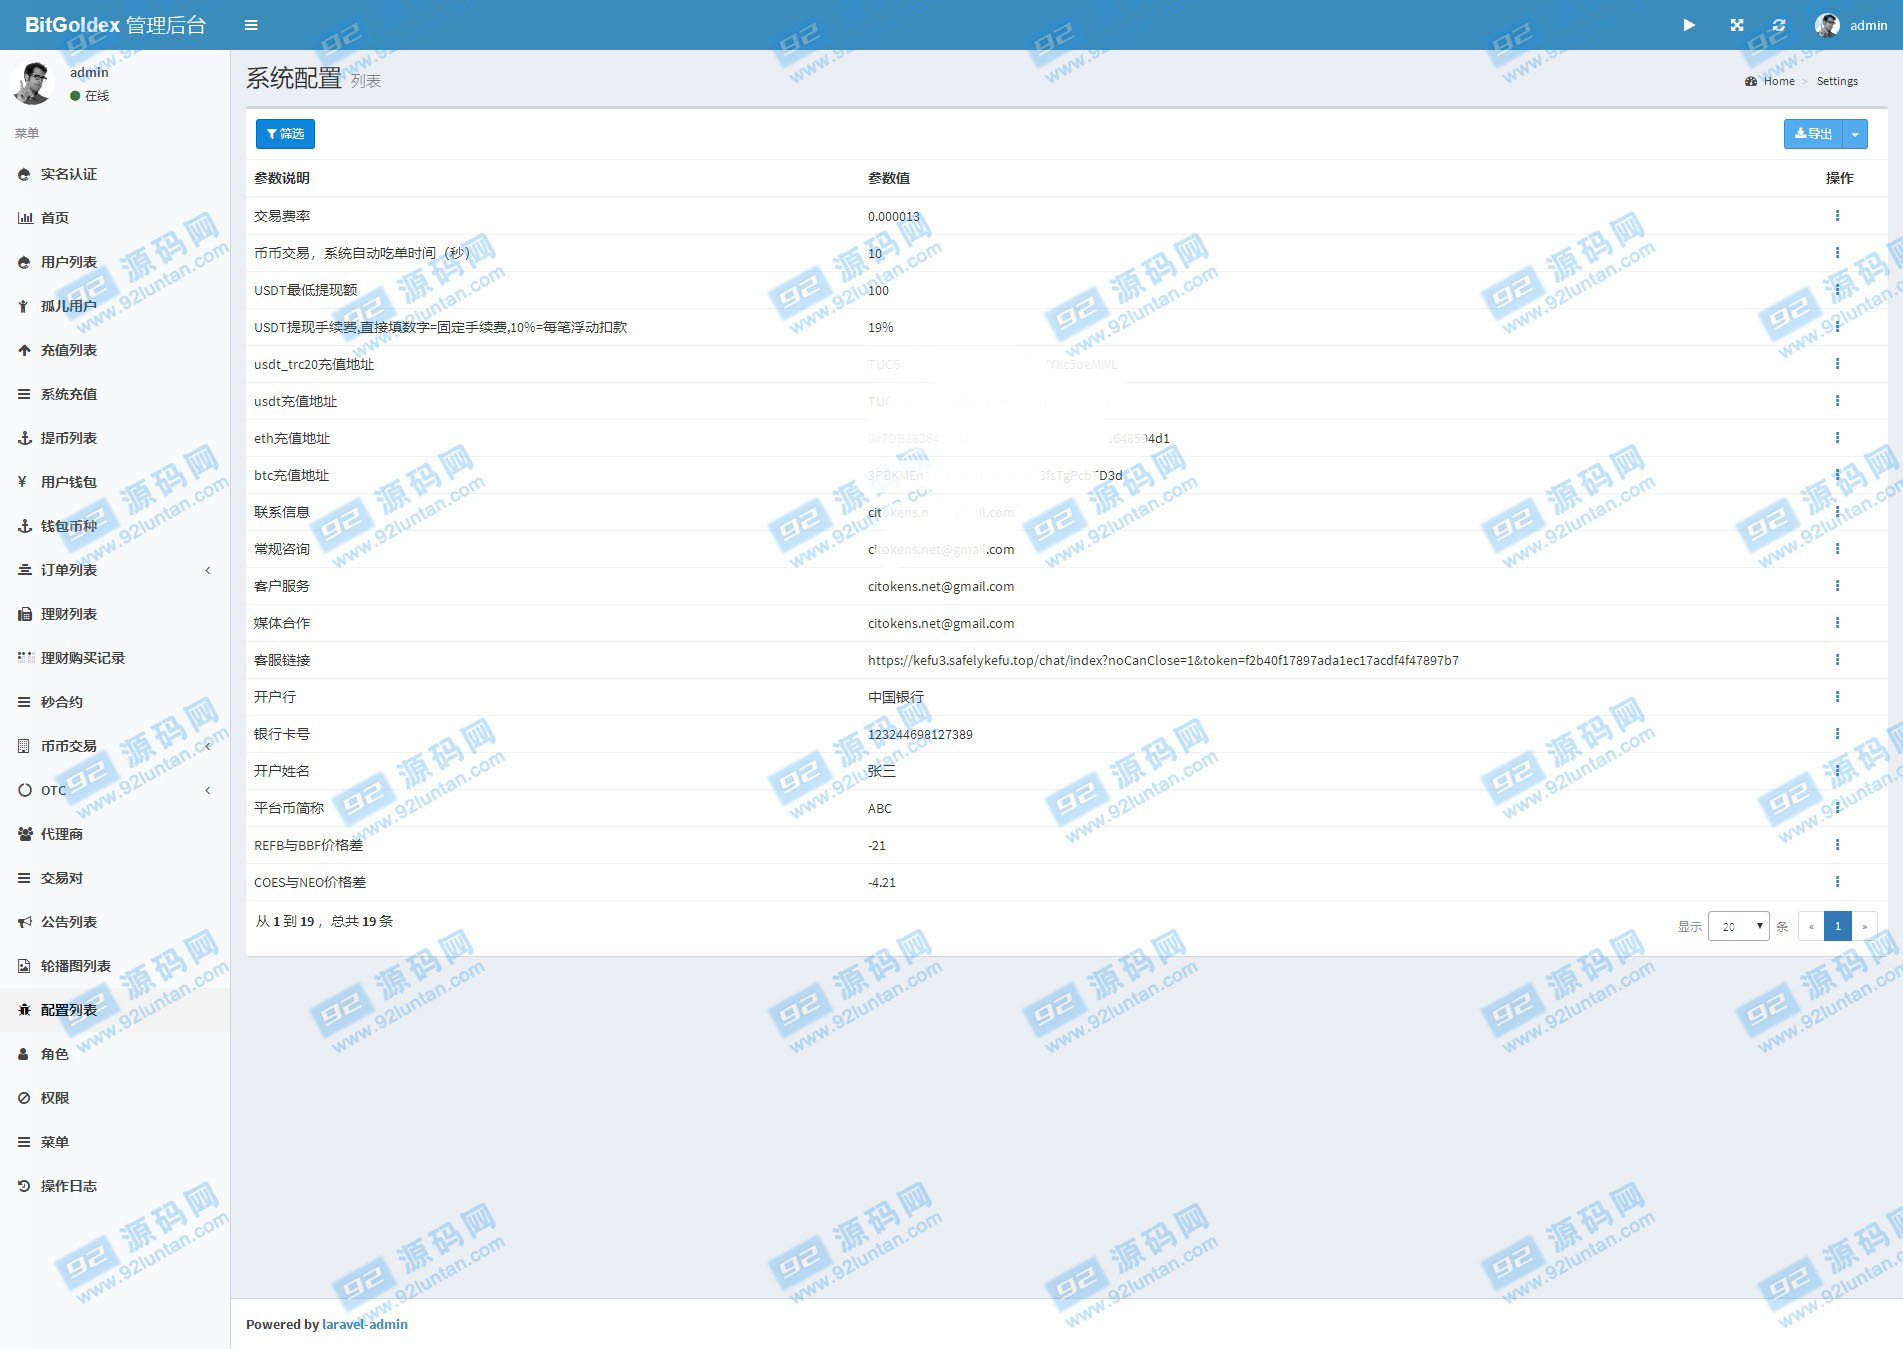Open the export dropdown caret
Screen dimensions: 1903x1349
pyautogui.click(x=1855, y=134)
